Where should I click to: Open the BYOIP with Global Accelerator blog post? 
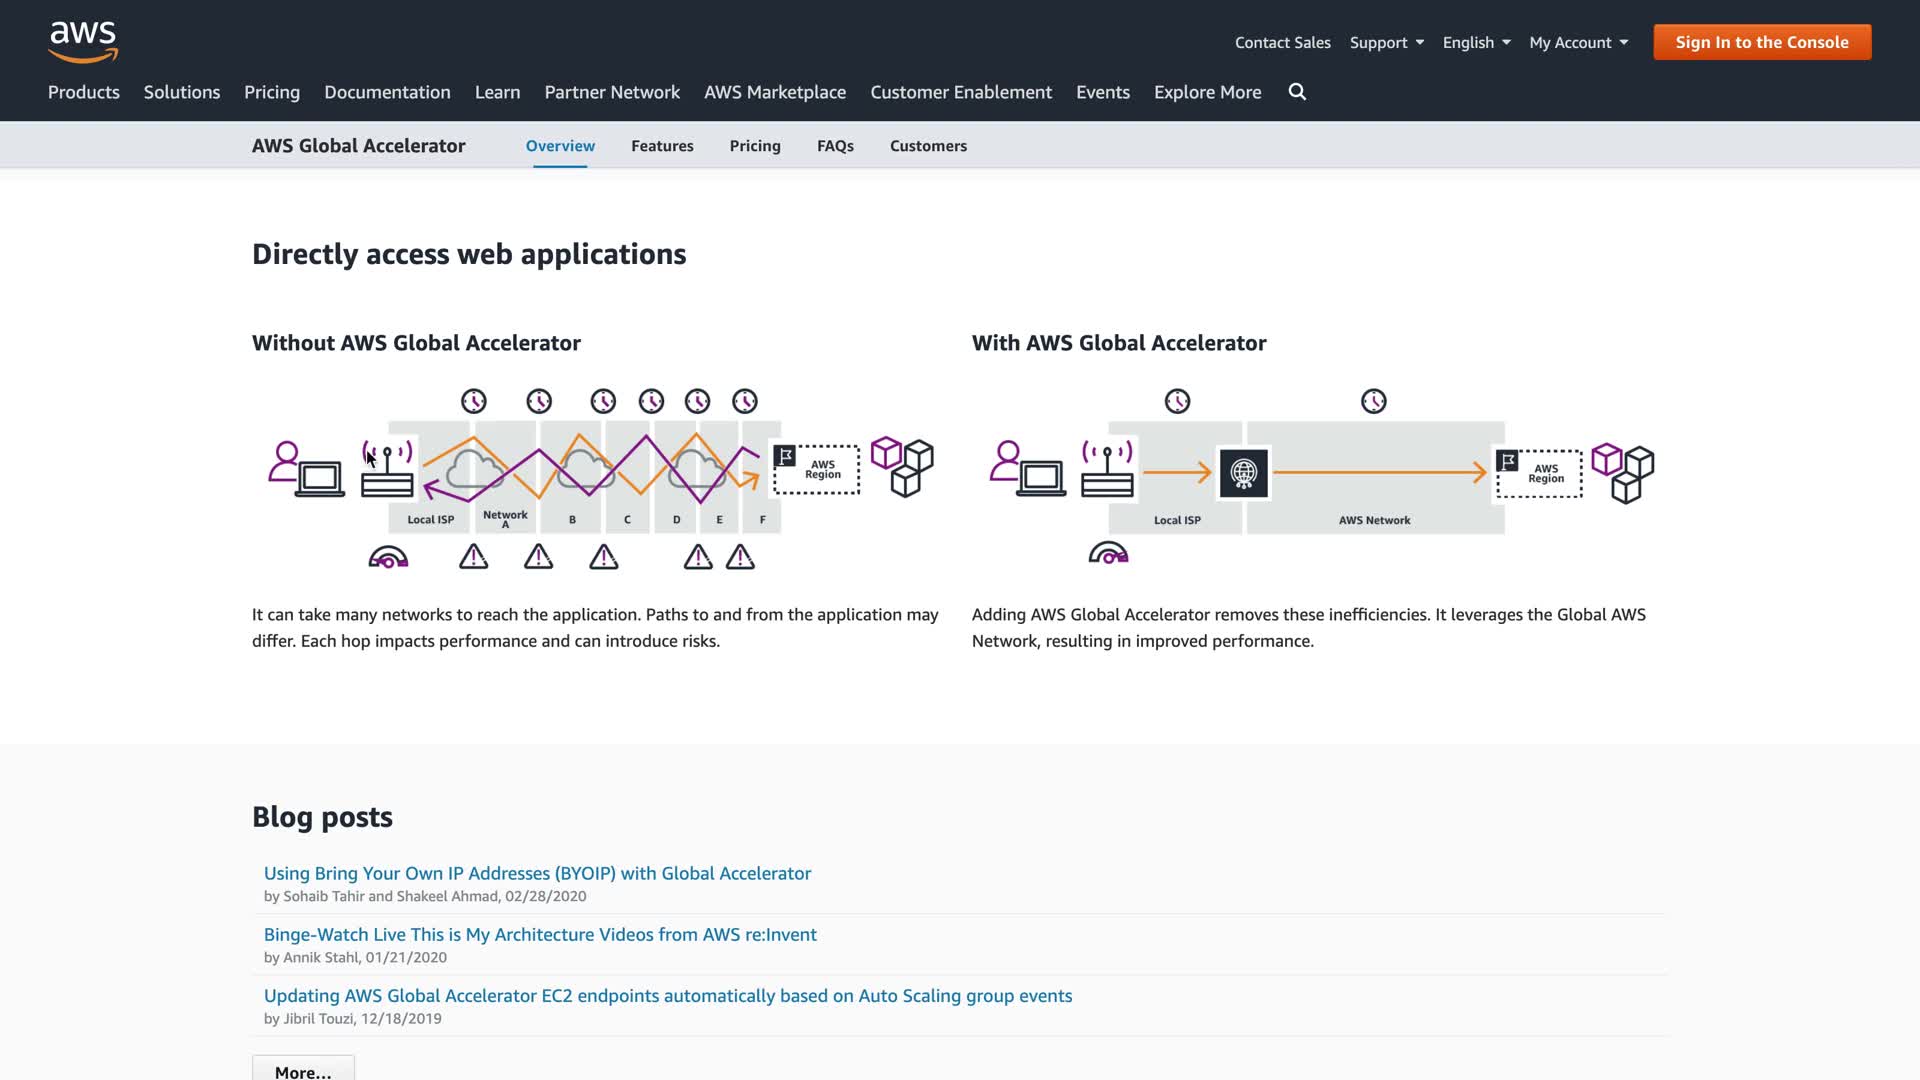point(537,873)
